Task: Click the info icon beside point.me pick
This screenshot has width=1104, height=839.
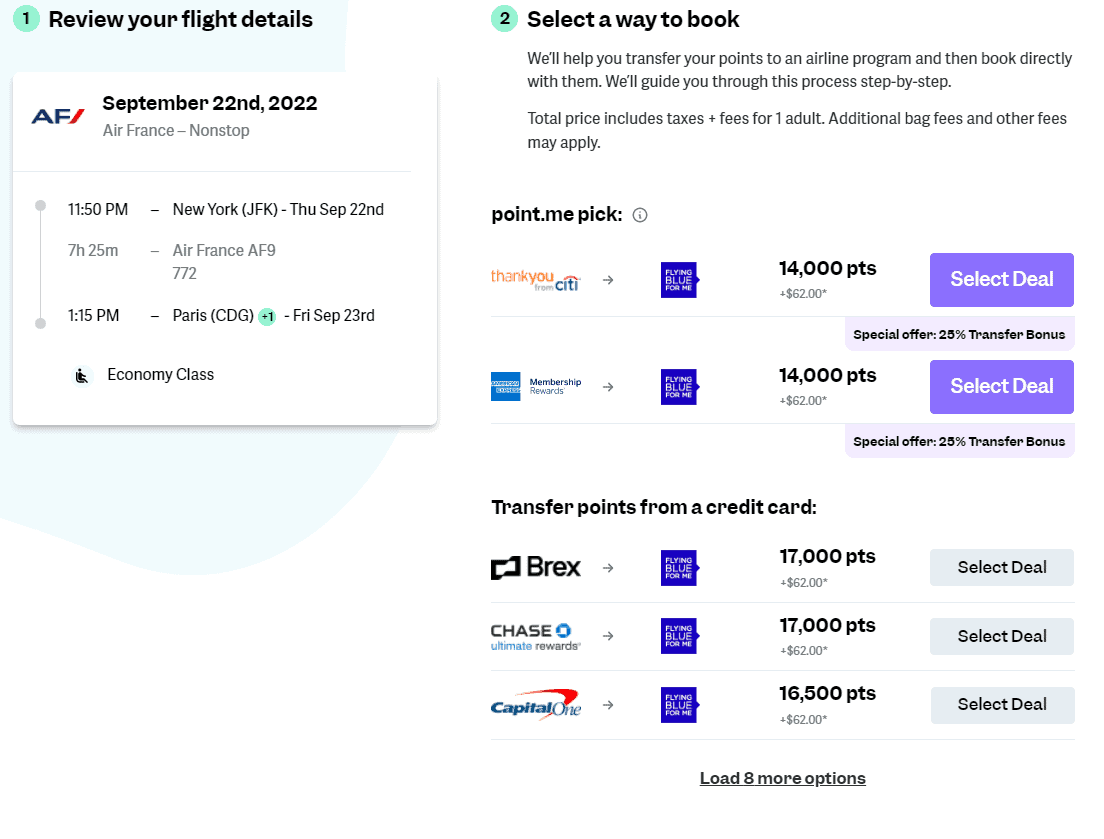Action: click(x=639, y=214)
